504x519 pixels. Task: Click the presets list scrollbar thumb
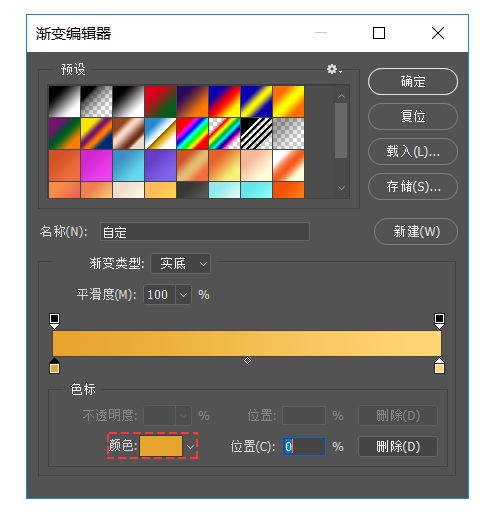341,130
